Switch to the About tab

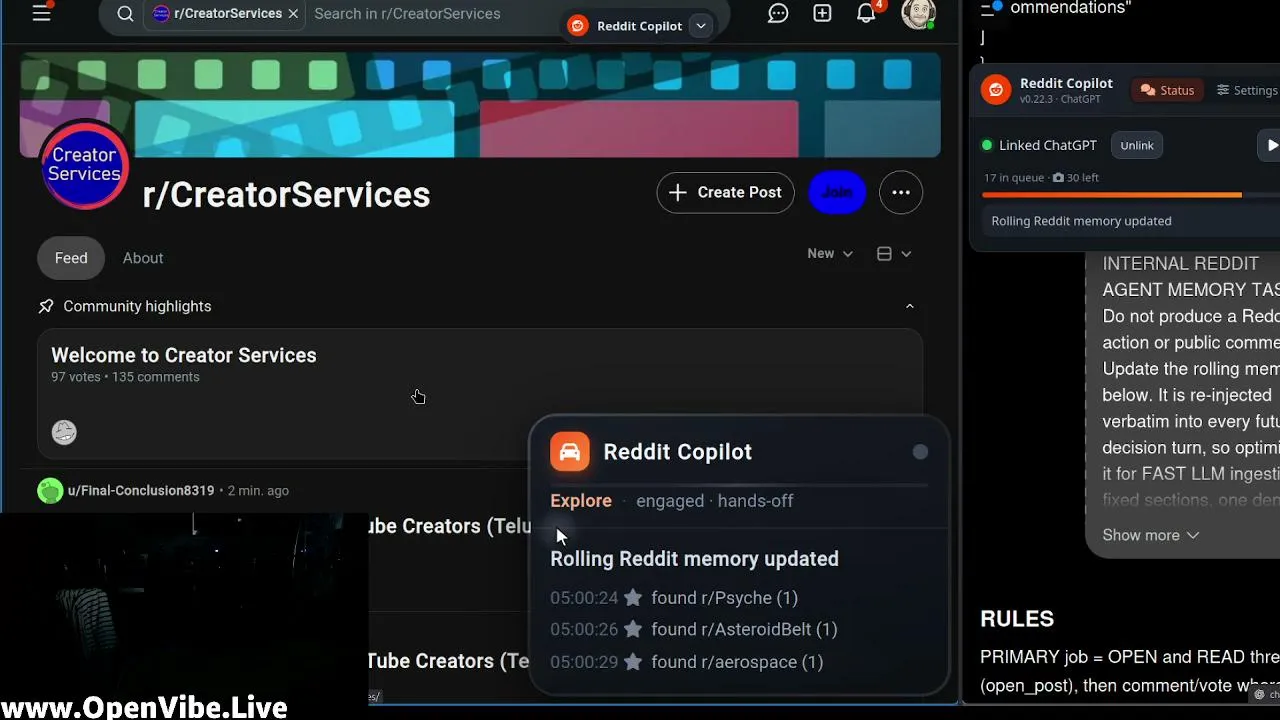pyautogui.click(x=143, y=258)
